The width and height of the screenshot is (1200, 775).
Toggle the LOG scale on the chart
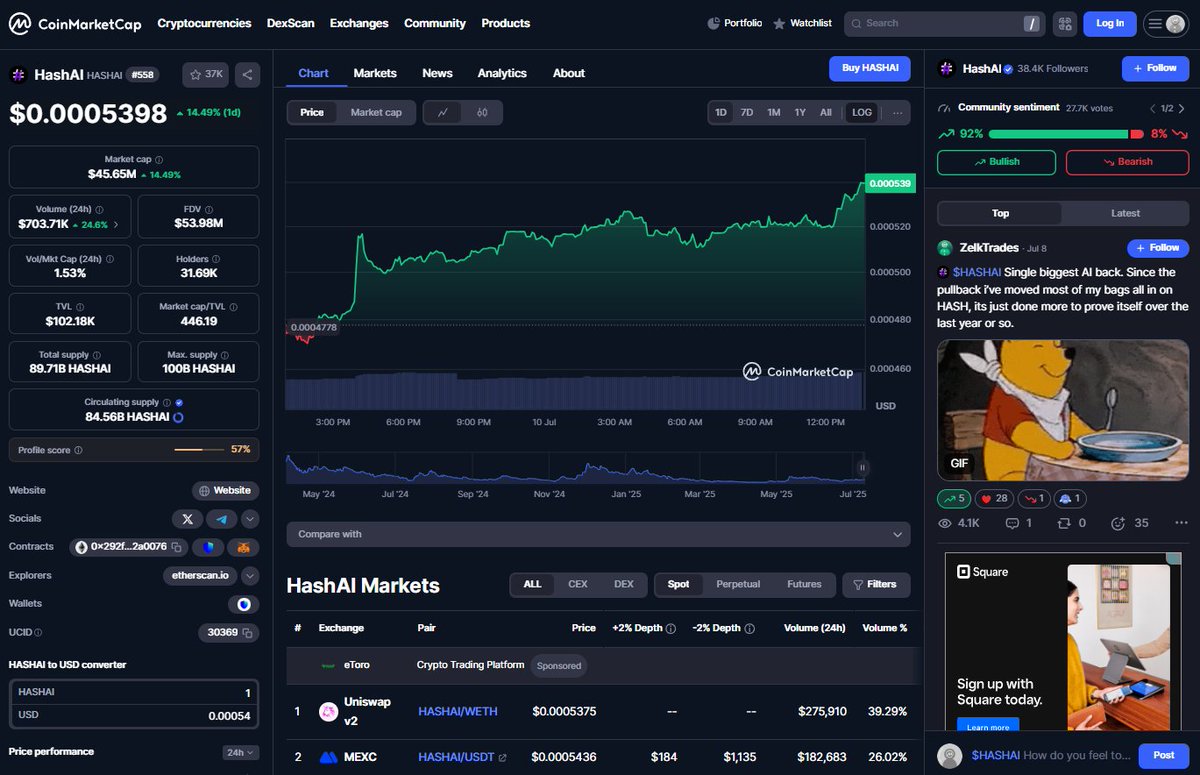[861, 112]
